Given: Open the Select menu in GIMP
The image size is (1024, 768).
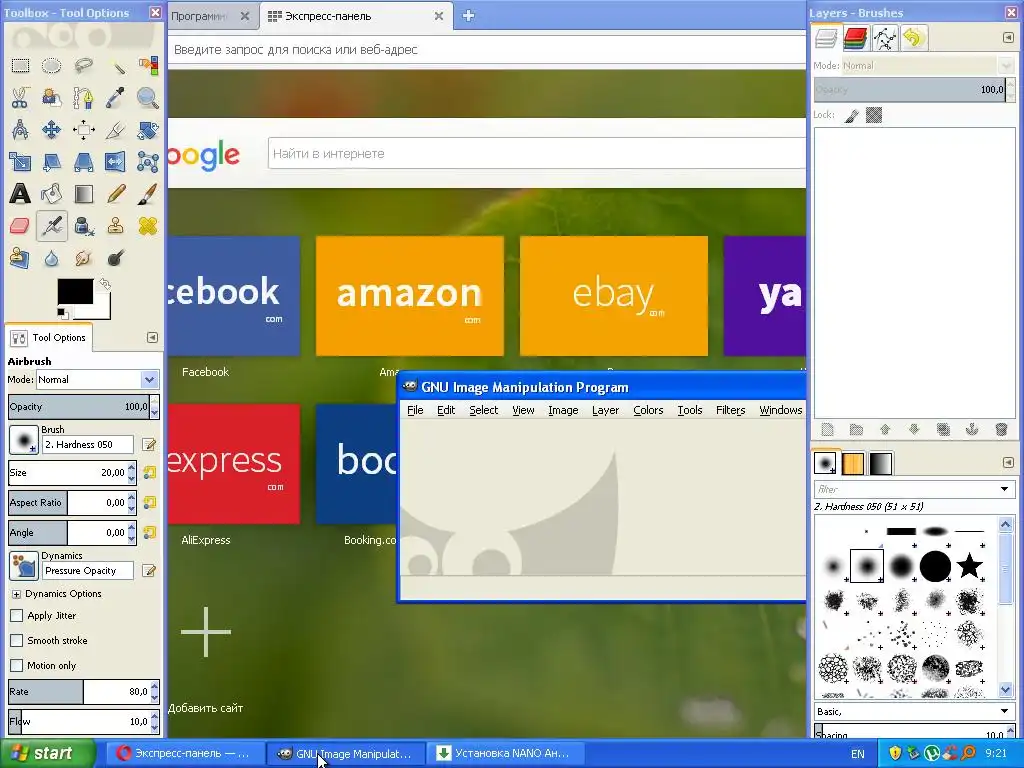Looking at the screenshot, I should [x=483, y=410].
